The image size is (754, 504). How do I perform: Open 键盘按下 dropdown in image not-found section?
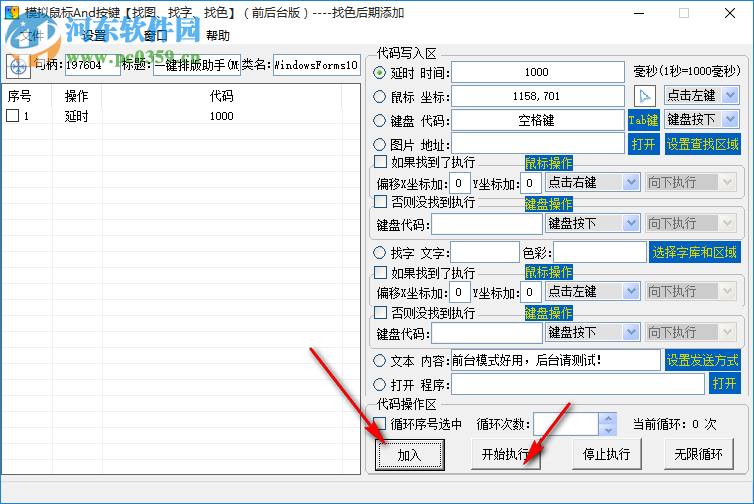[592, 223]
